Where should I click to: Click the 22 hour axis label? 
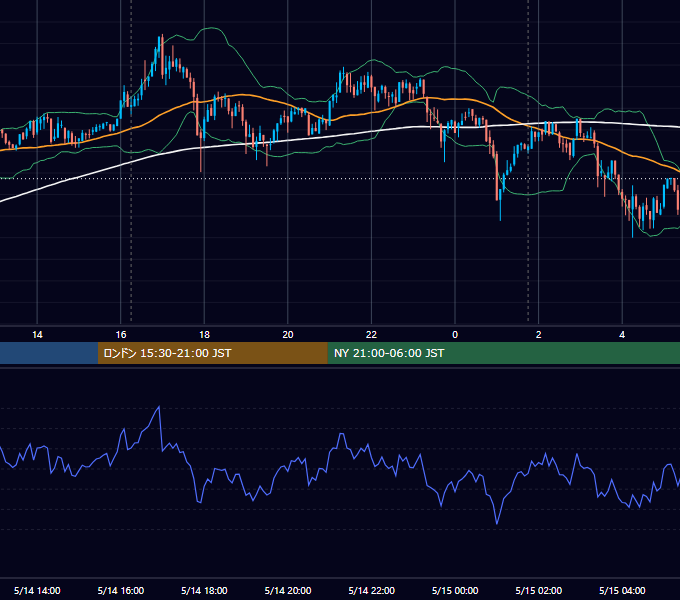click(x=371, y=335)
